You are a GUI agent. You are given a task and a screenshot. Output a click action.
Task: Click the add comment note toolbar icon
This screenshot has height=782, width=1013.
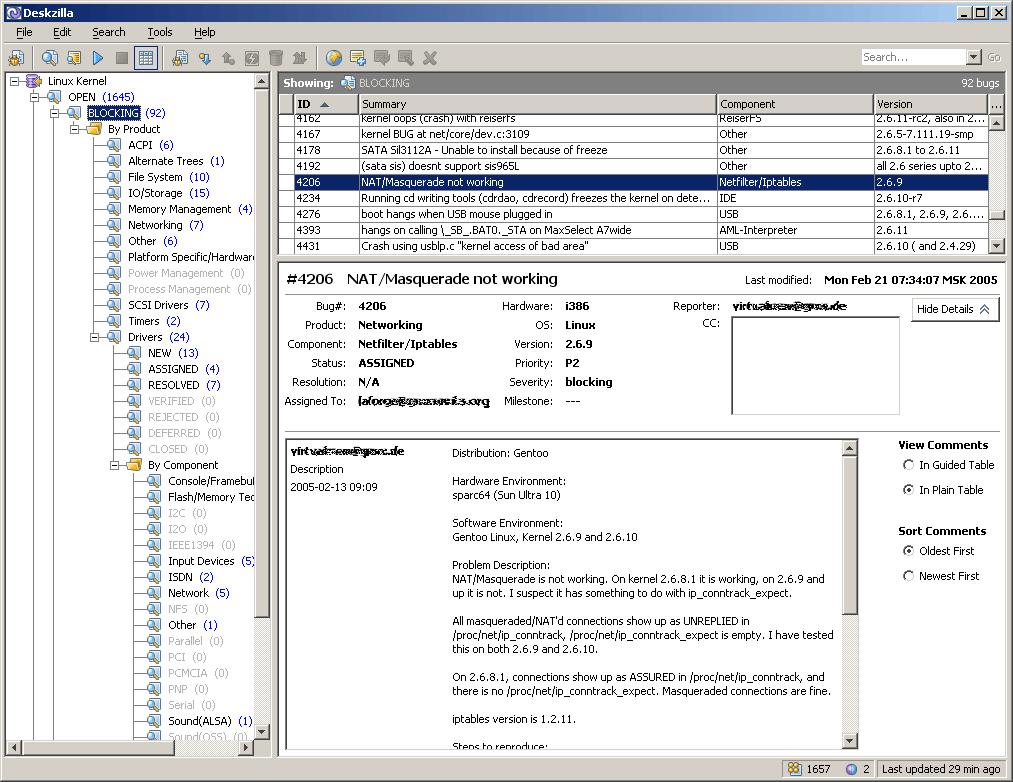tap(358, 58)
